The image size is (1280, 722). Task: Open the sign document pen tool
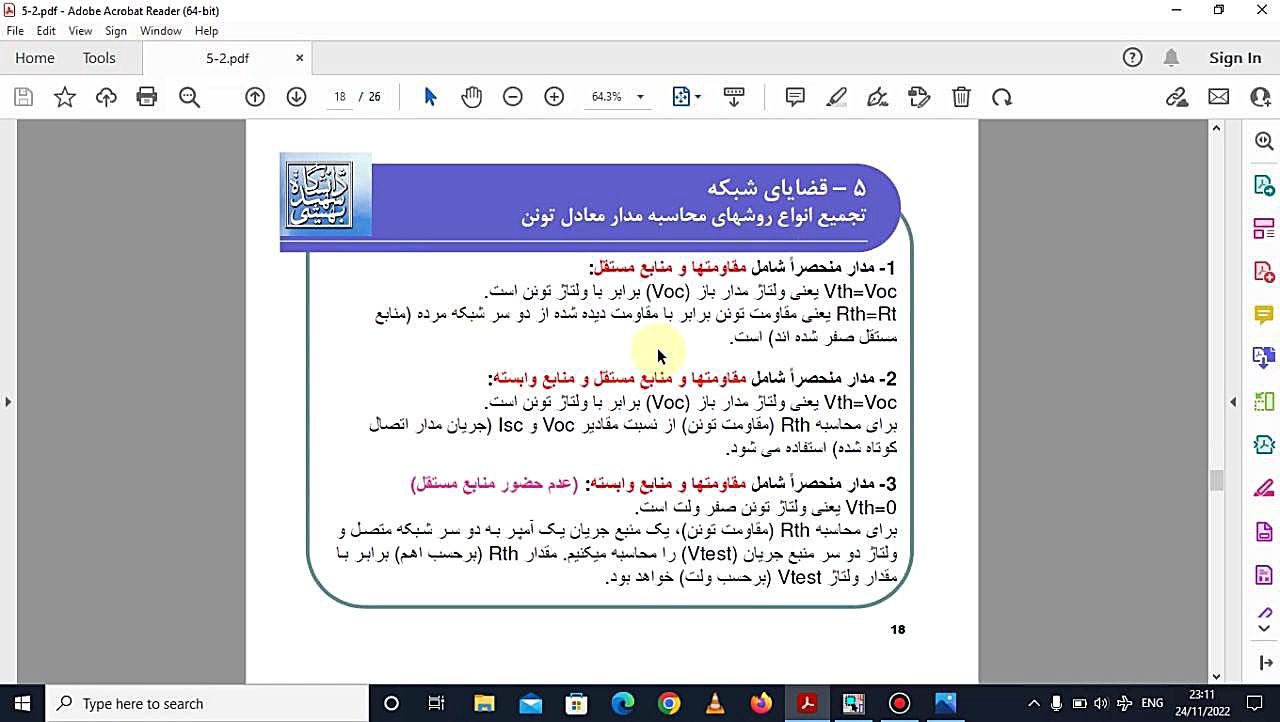pyautogui.click(x=878, y=97)
